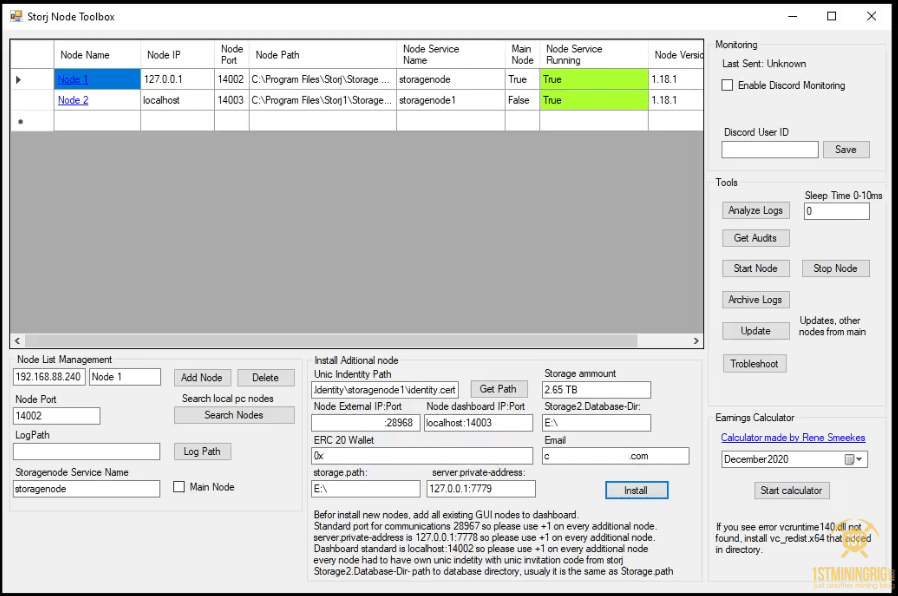Click the table scrollbar left arrow
The width and height of the screenshot is (898, 596).
click(17, 341)
